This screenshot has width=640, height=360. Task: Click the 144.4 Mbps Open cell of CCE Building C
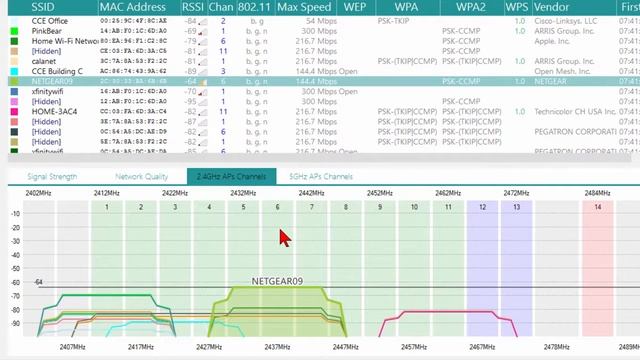click(326, 71)
